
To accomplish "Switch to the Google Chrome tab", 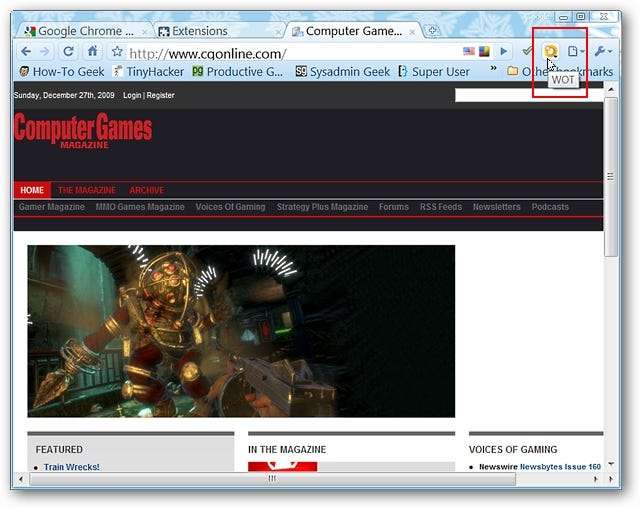I will pyautogui.click(x=83, y=31).
